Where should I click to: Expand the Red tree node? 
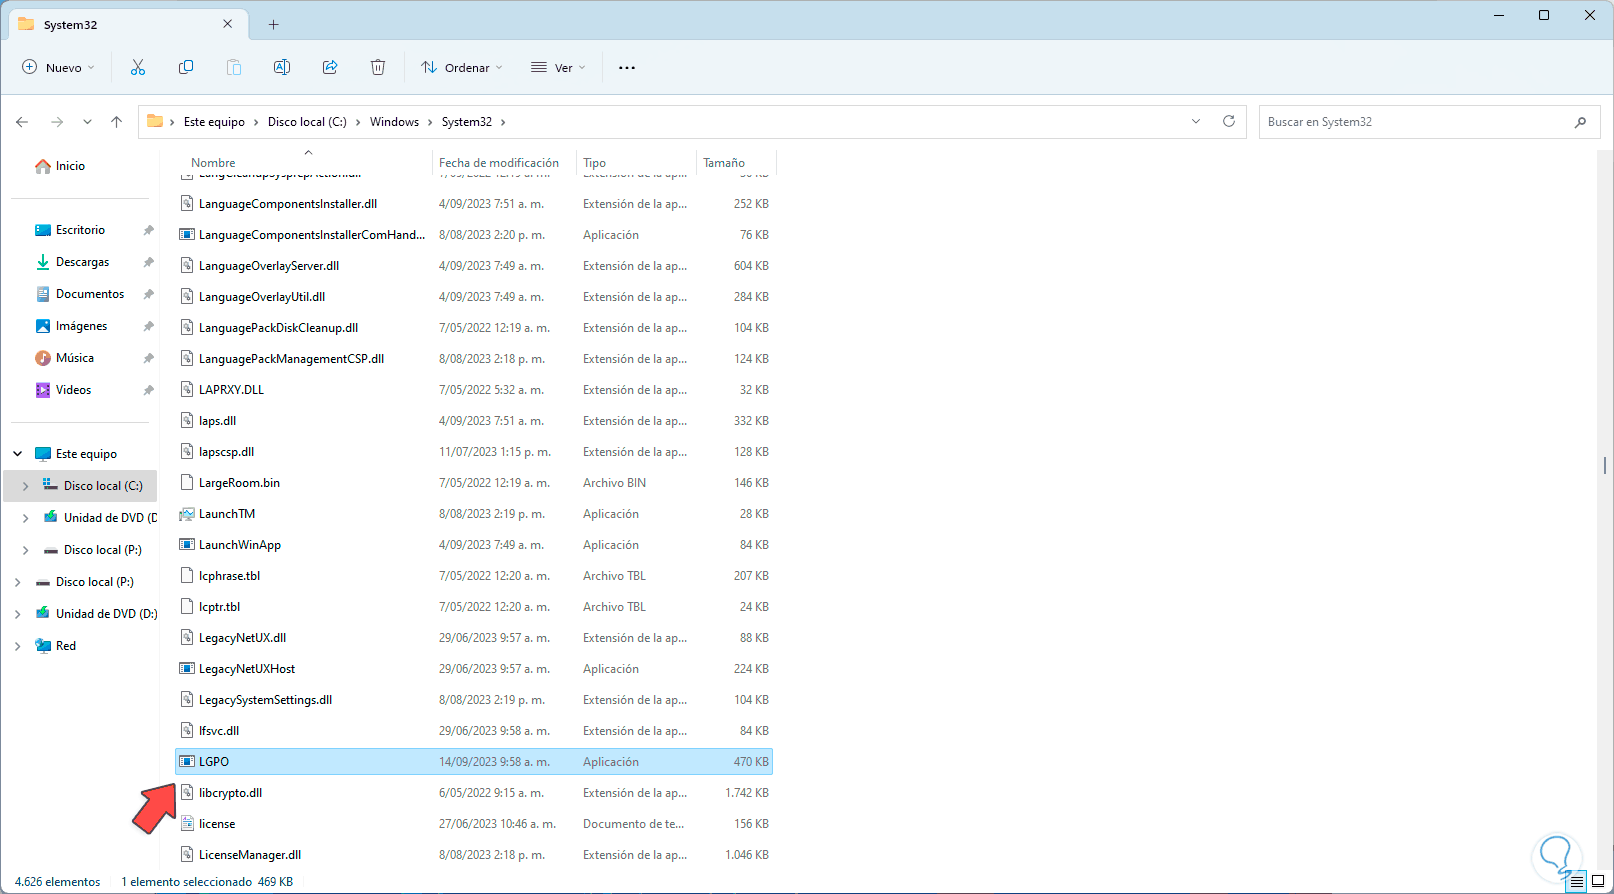(x=18, y=646)
